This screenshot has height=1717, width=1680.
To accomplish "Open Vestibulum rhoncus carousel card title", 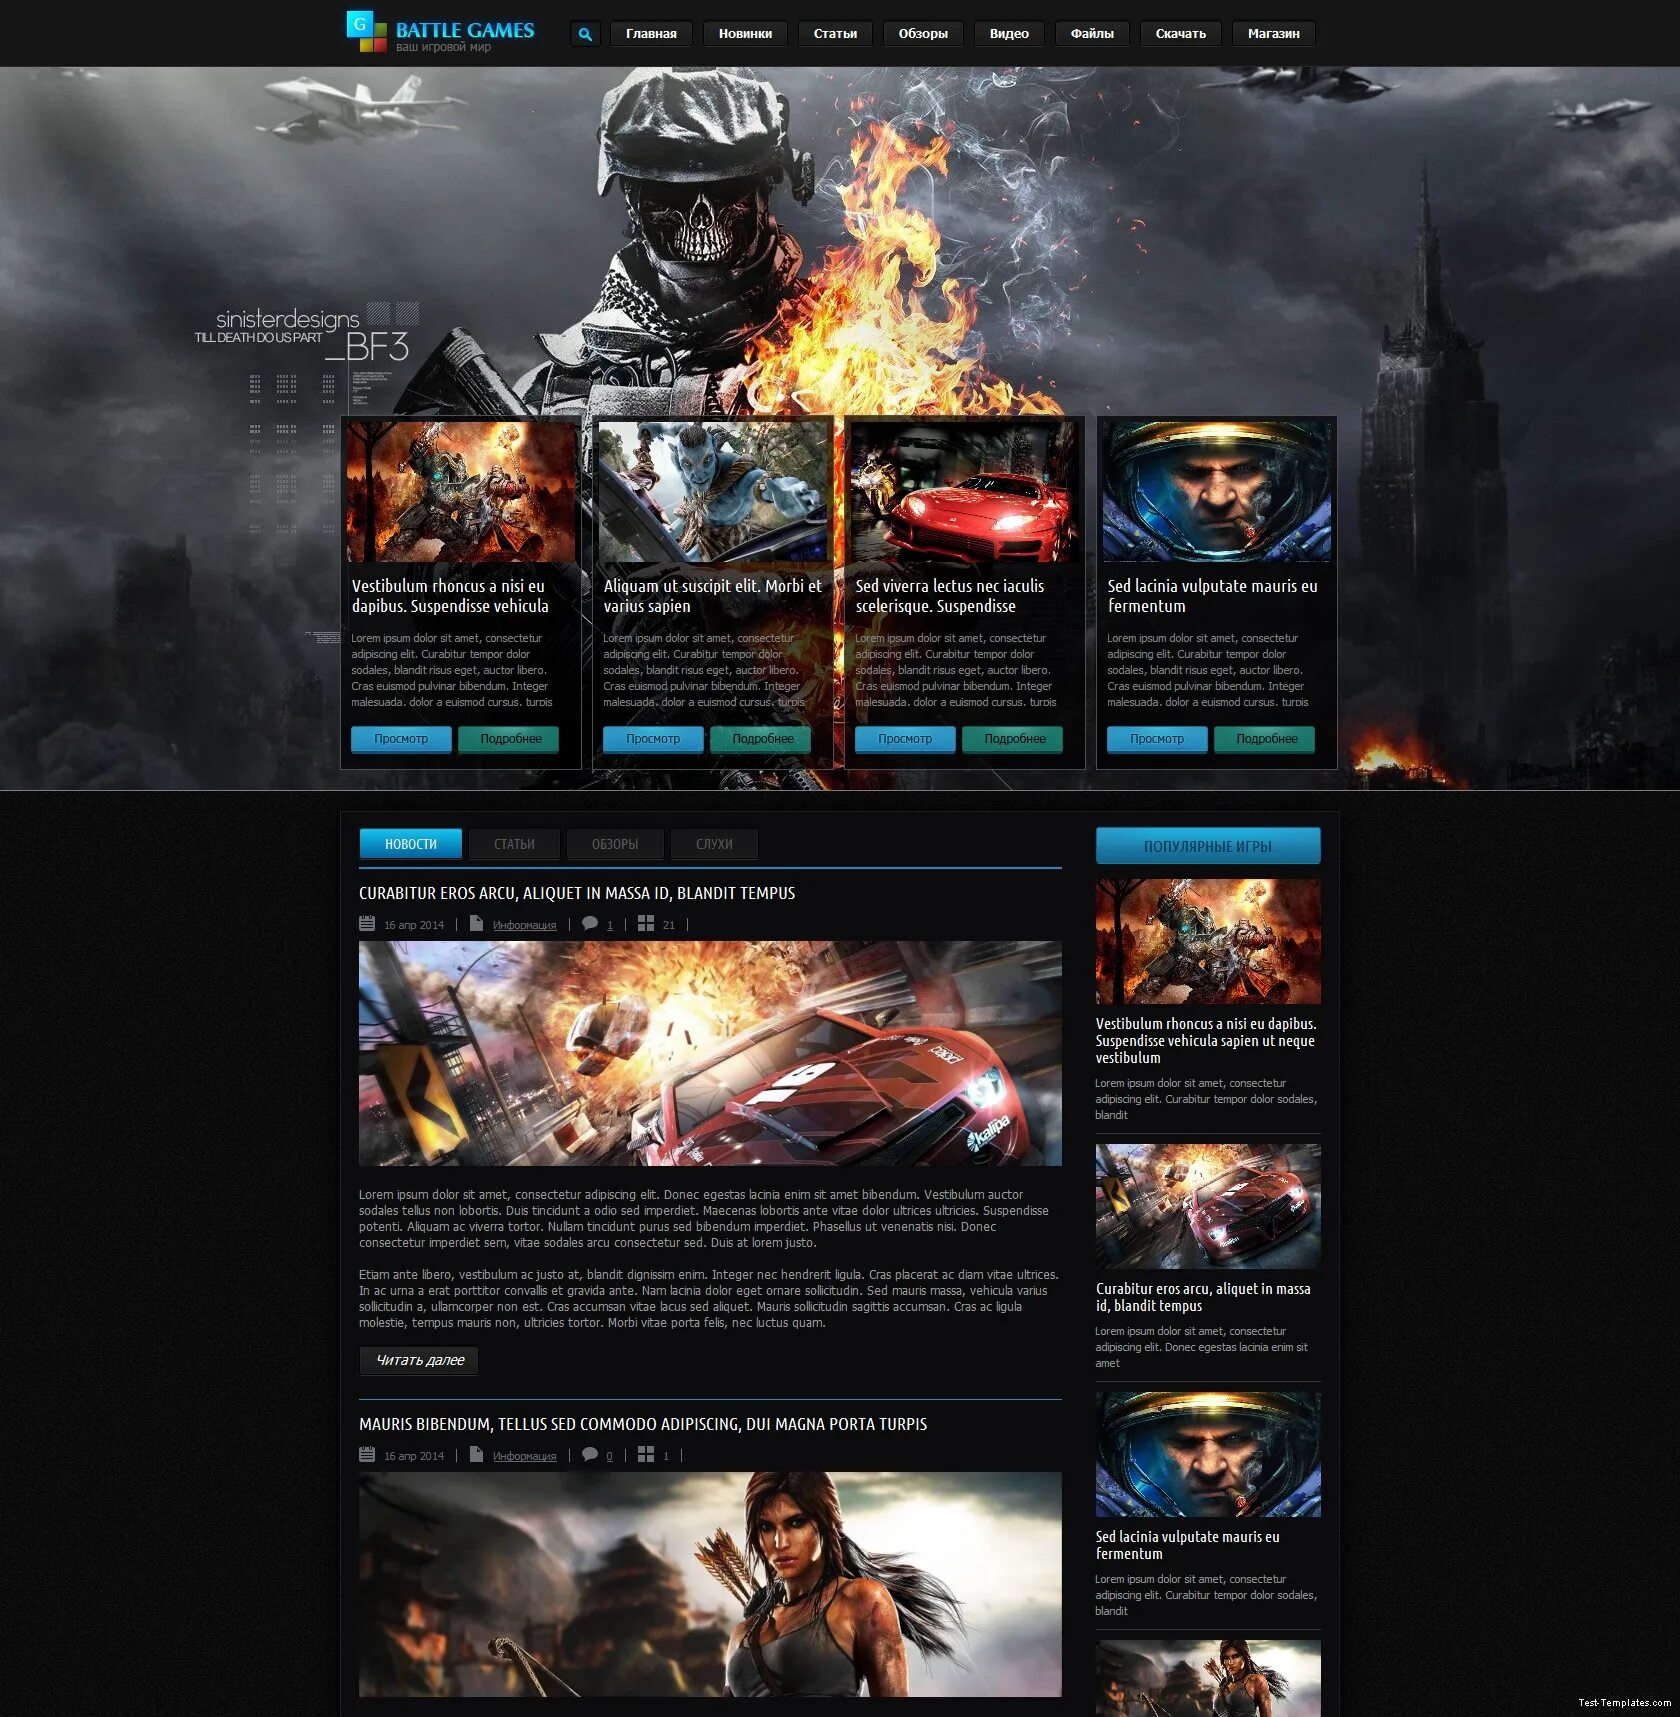I will (450, 596).
